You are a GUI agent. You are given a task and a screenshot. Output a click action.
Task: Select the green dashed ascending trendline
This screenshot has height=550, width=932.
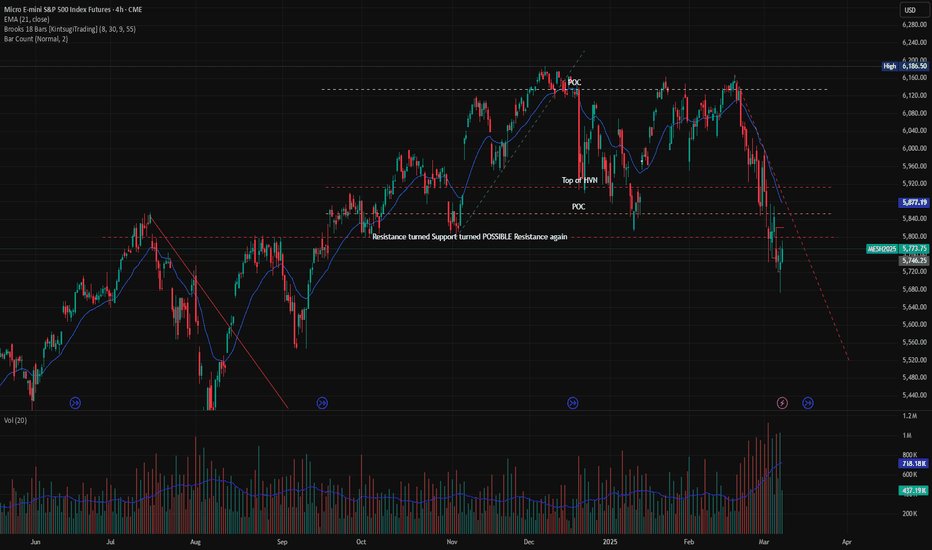coord(523,140)
